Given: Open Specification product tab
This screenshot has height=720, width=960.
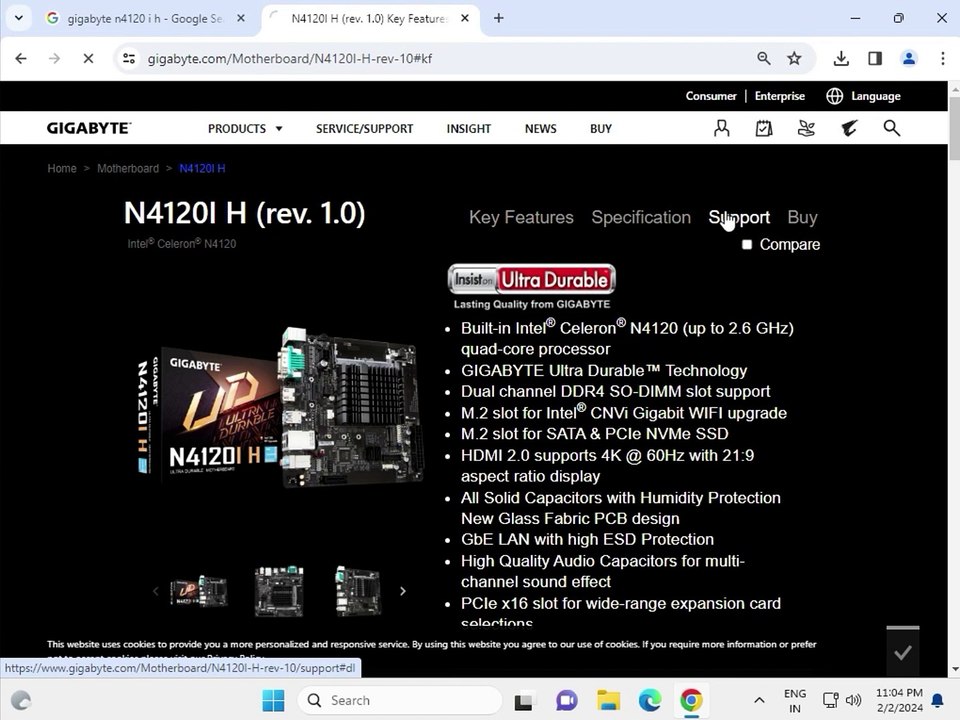Looking at the screenshot, I should 641,217.
